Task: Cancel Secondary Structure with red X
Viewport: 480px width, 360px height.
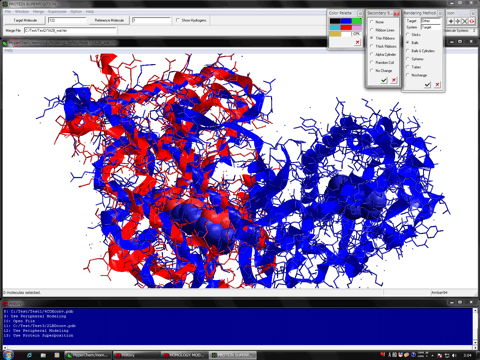Action: tap(394, 80)
